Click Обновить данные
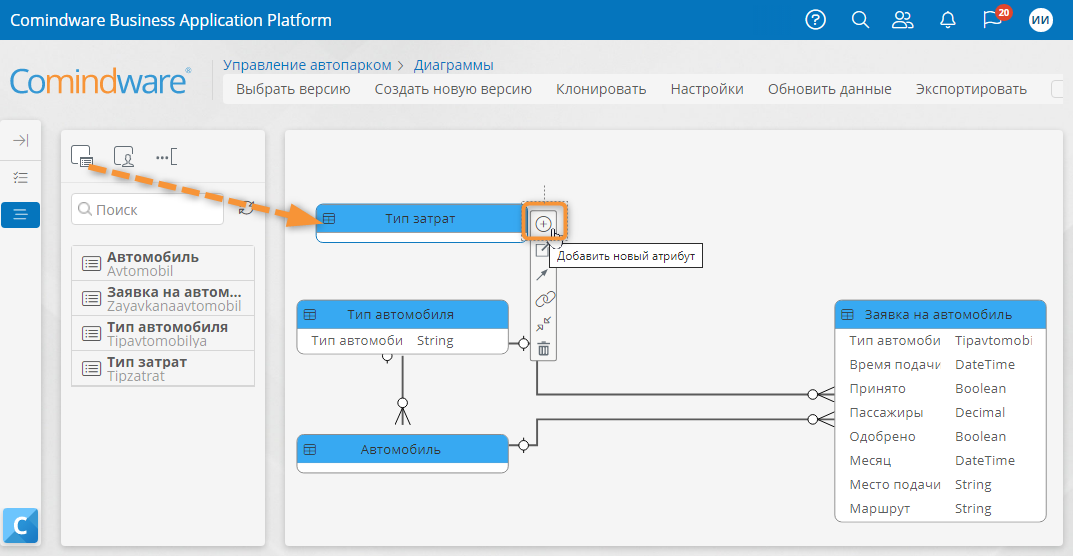 pos(829,89)
